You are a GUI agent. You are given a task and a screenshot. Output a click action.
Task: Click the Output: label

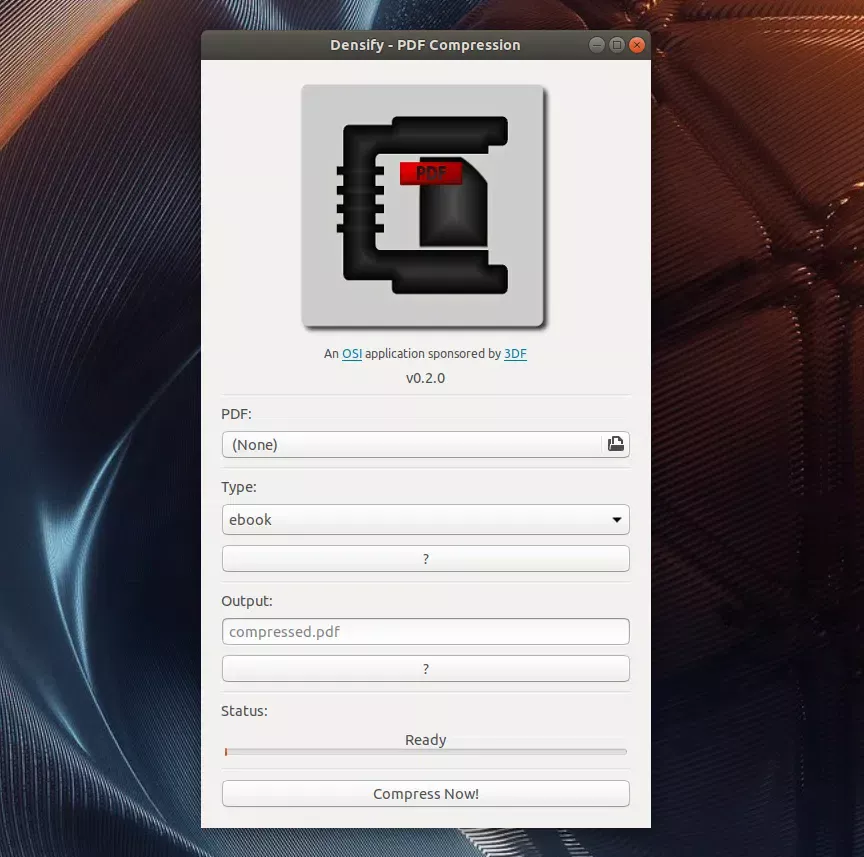coord(247,601)
